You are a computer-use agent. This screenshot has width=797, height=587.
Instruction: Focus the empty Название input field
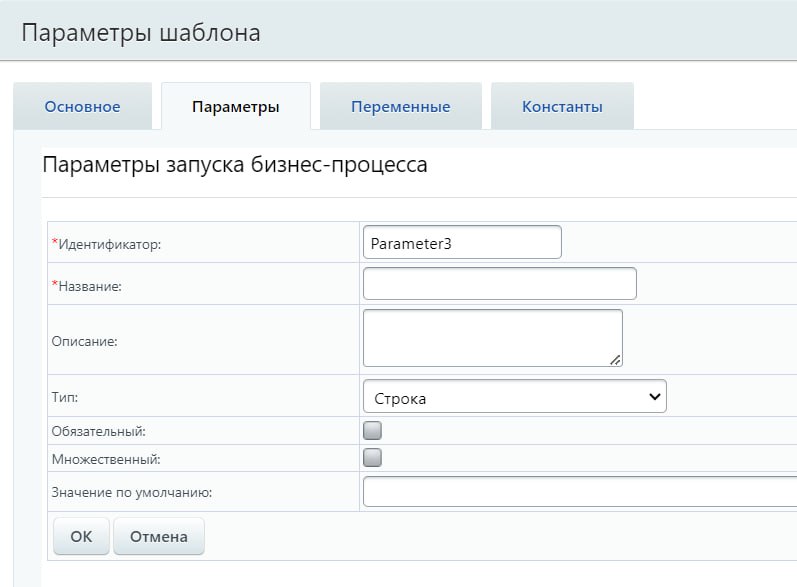499,284
